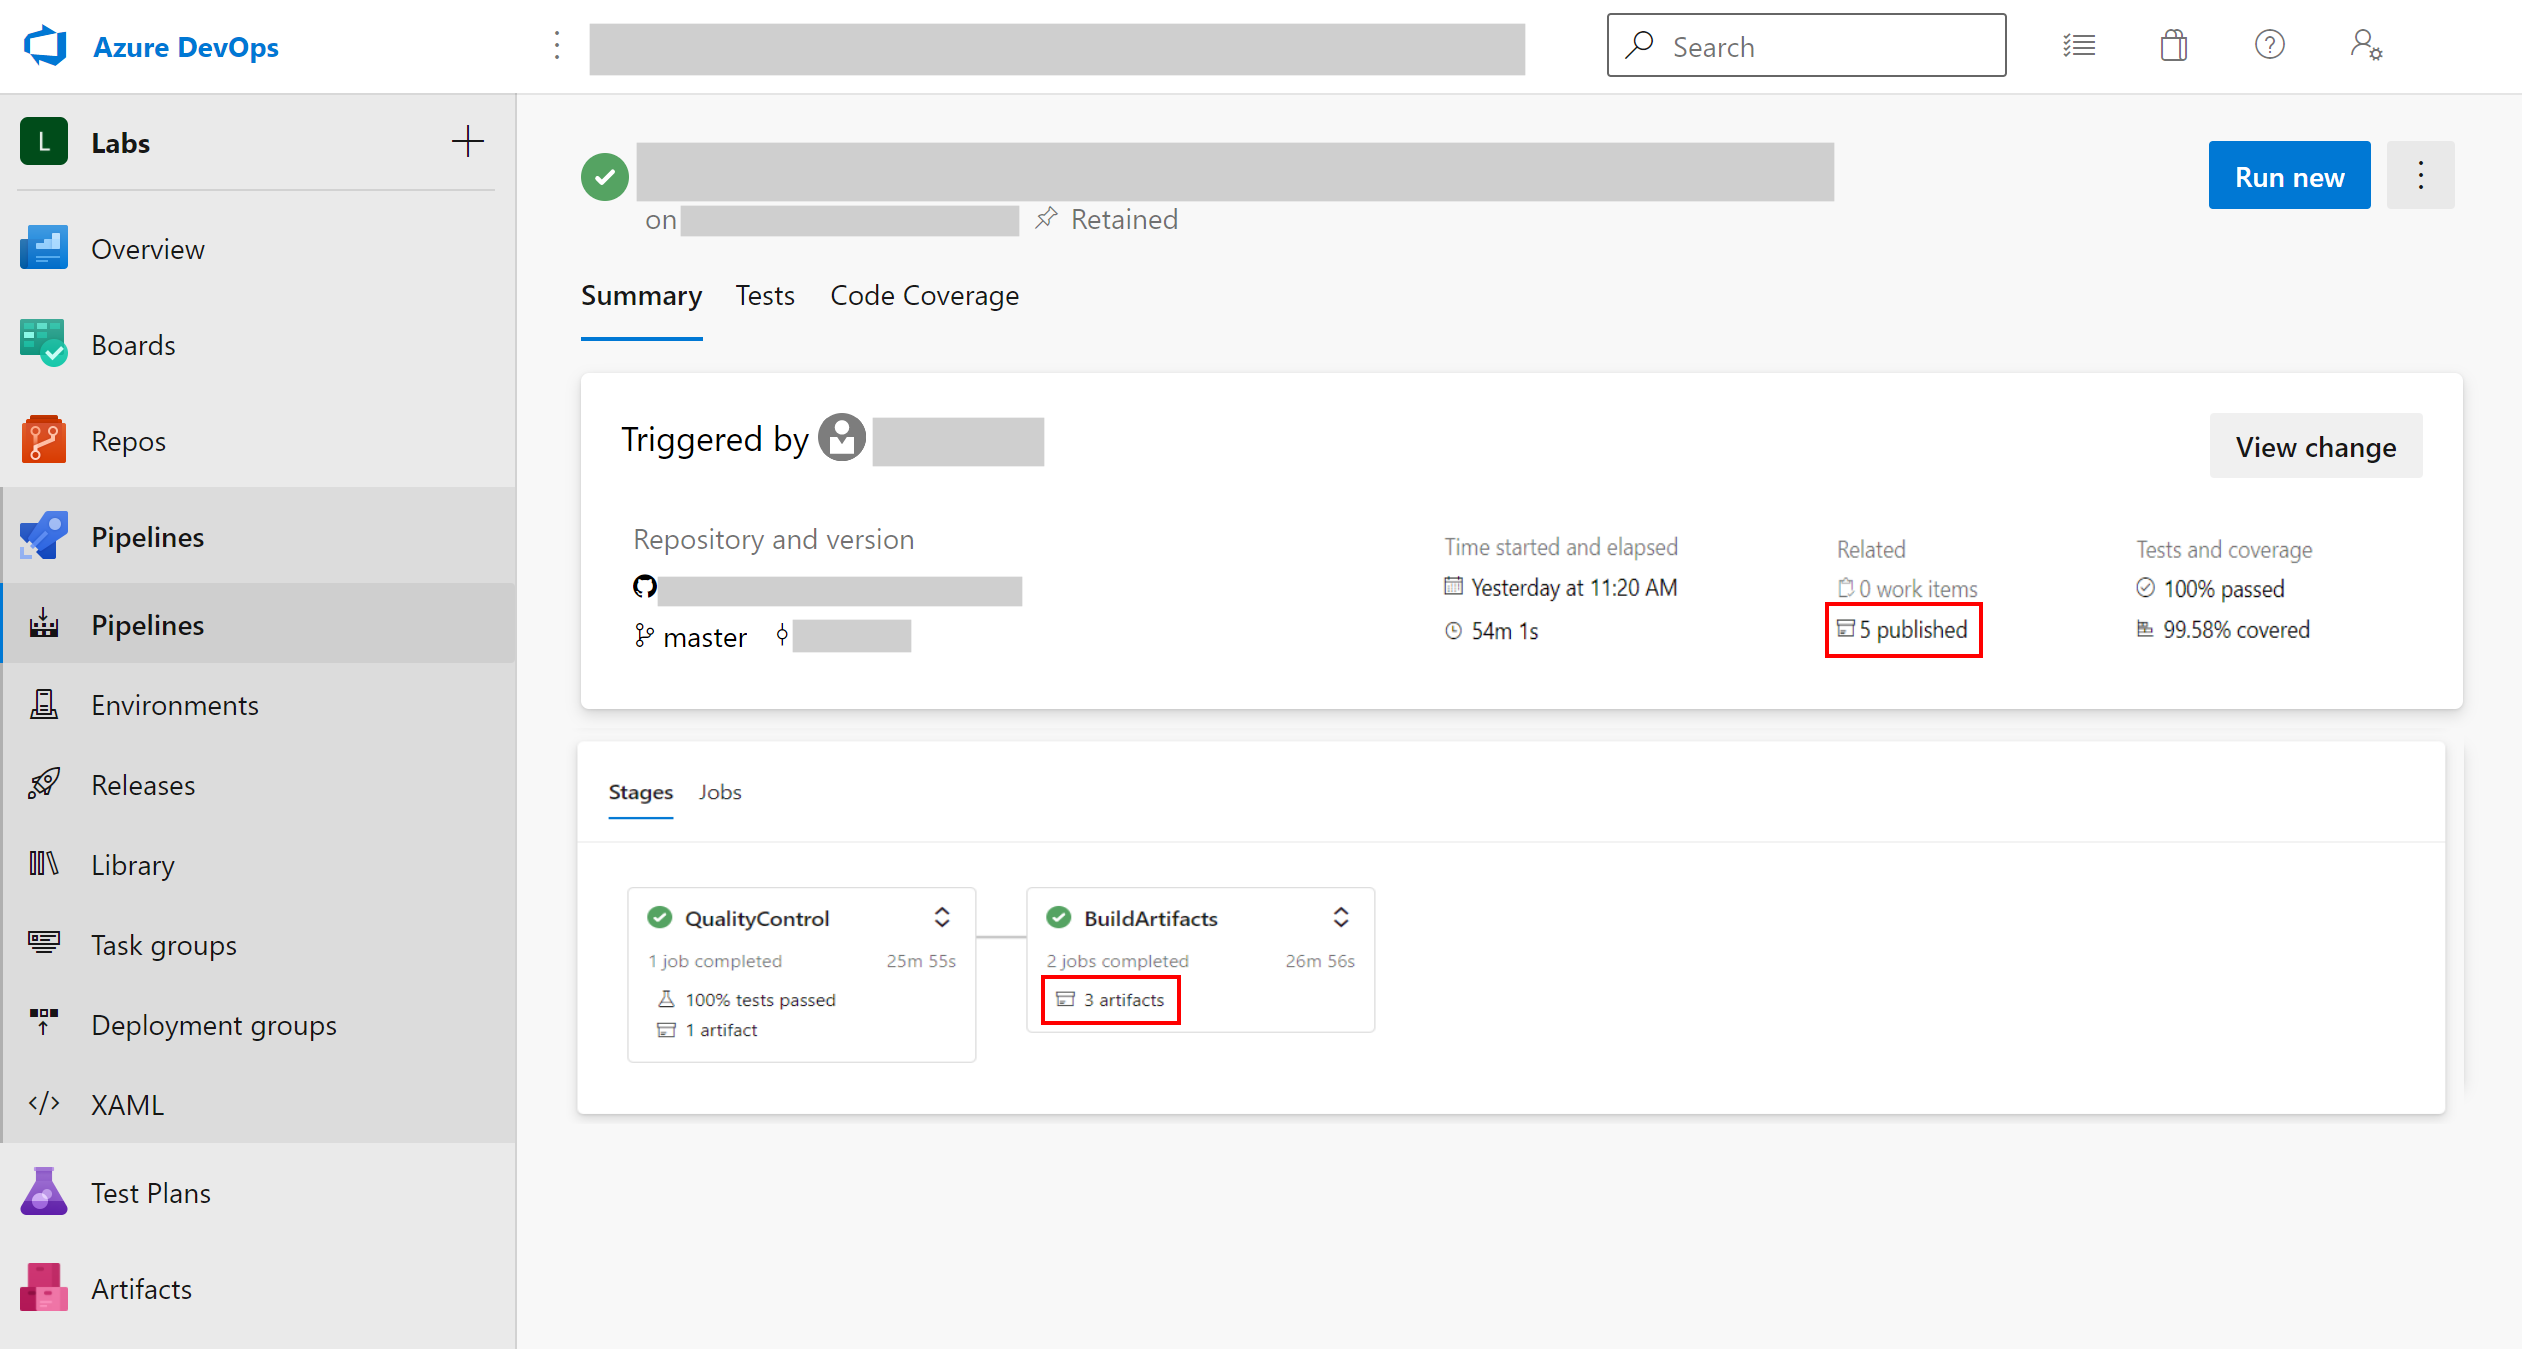This screenshot has width=2522, height=1349.
Task: Open User settings icon
Action: click(2366, 46)
